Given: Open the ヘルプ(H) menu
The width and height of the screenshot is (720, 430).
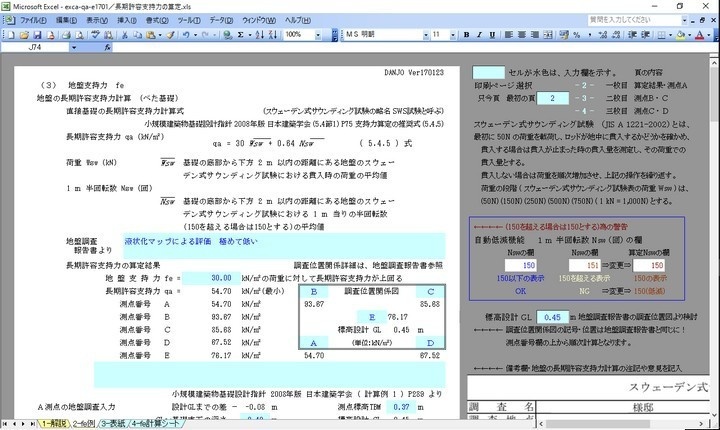Looking at the screenshot, I should click(298, 20).
